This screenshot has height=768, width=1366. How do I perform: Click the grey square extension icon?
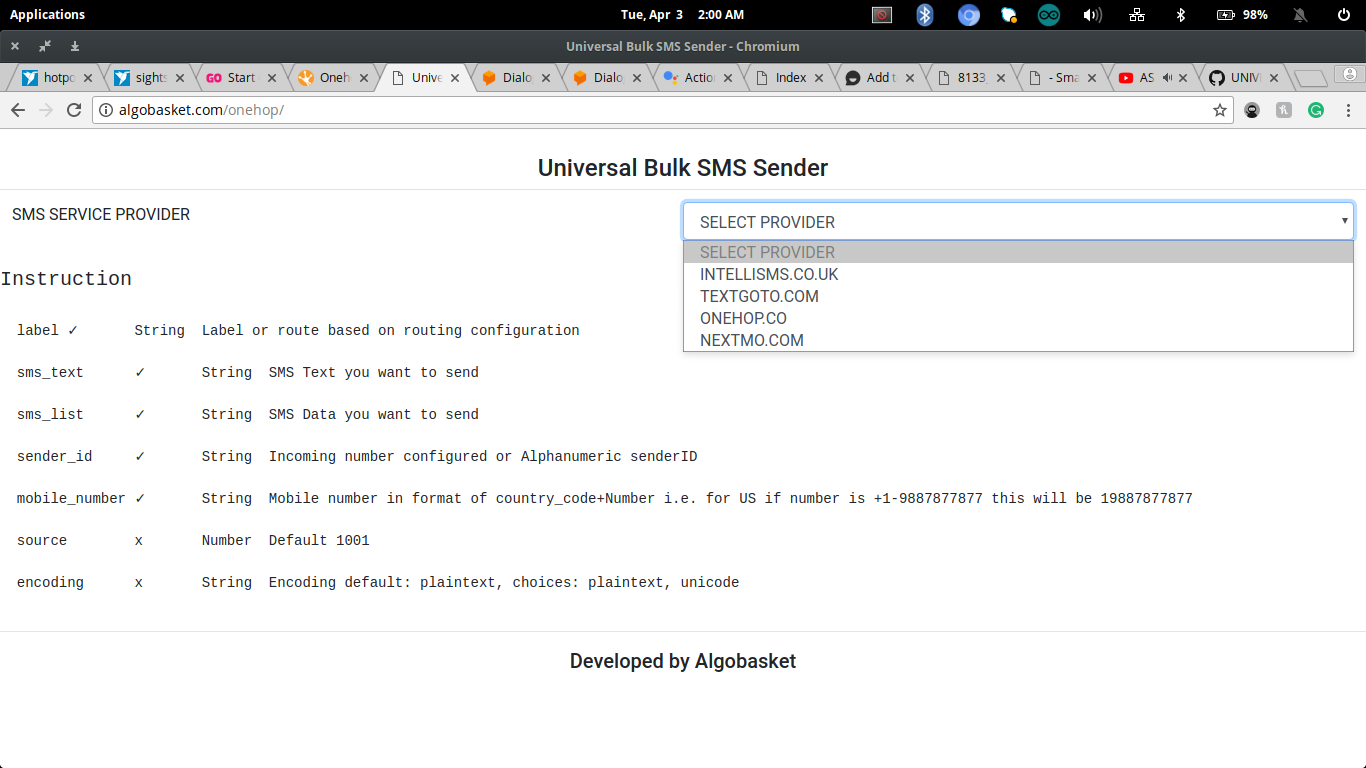pos(1284,110)
